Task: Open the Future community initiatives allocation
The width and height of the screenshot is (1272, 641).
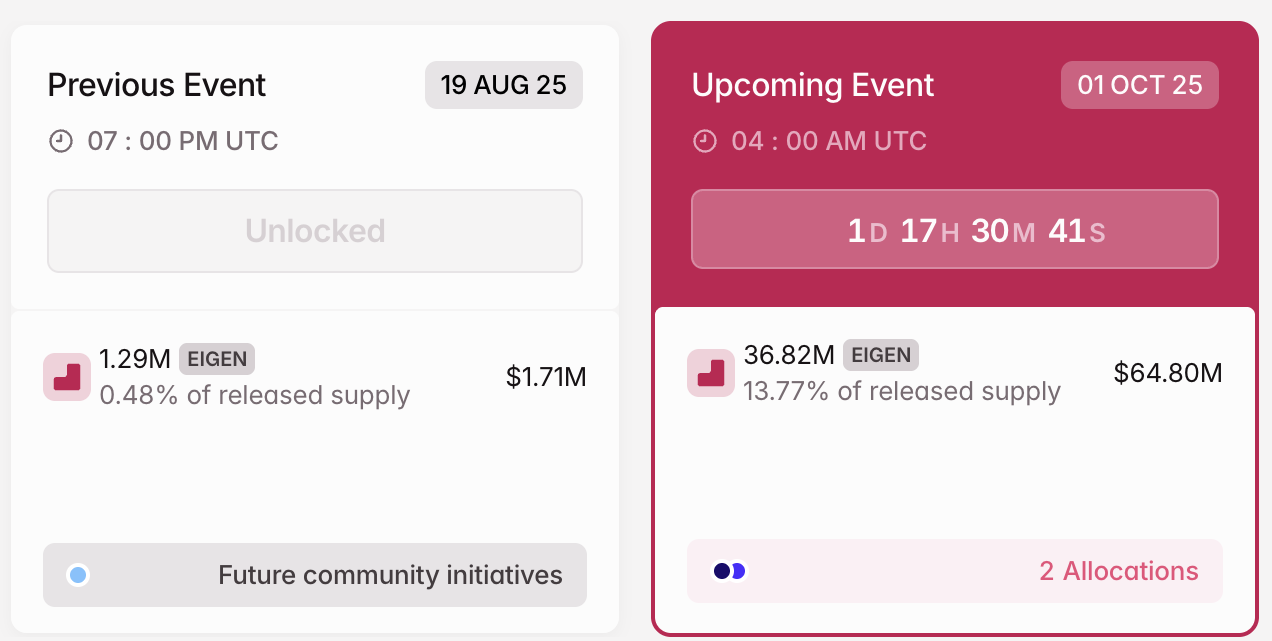Action: 390,575
